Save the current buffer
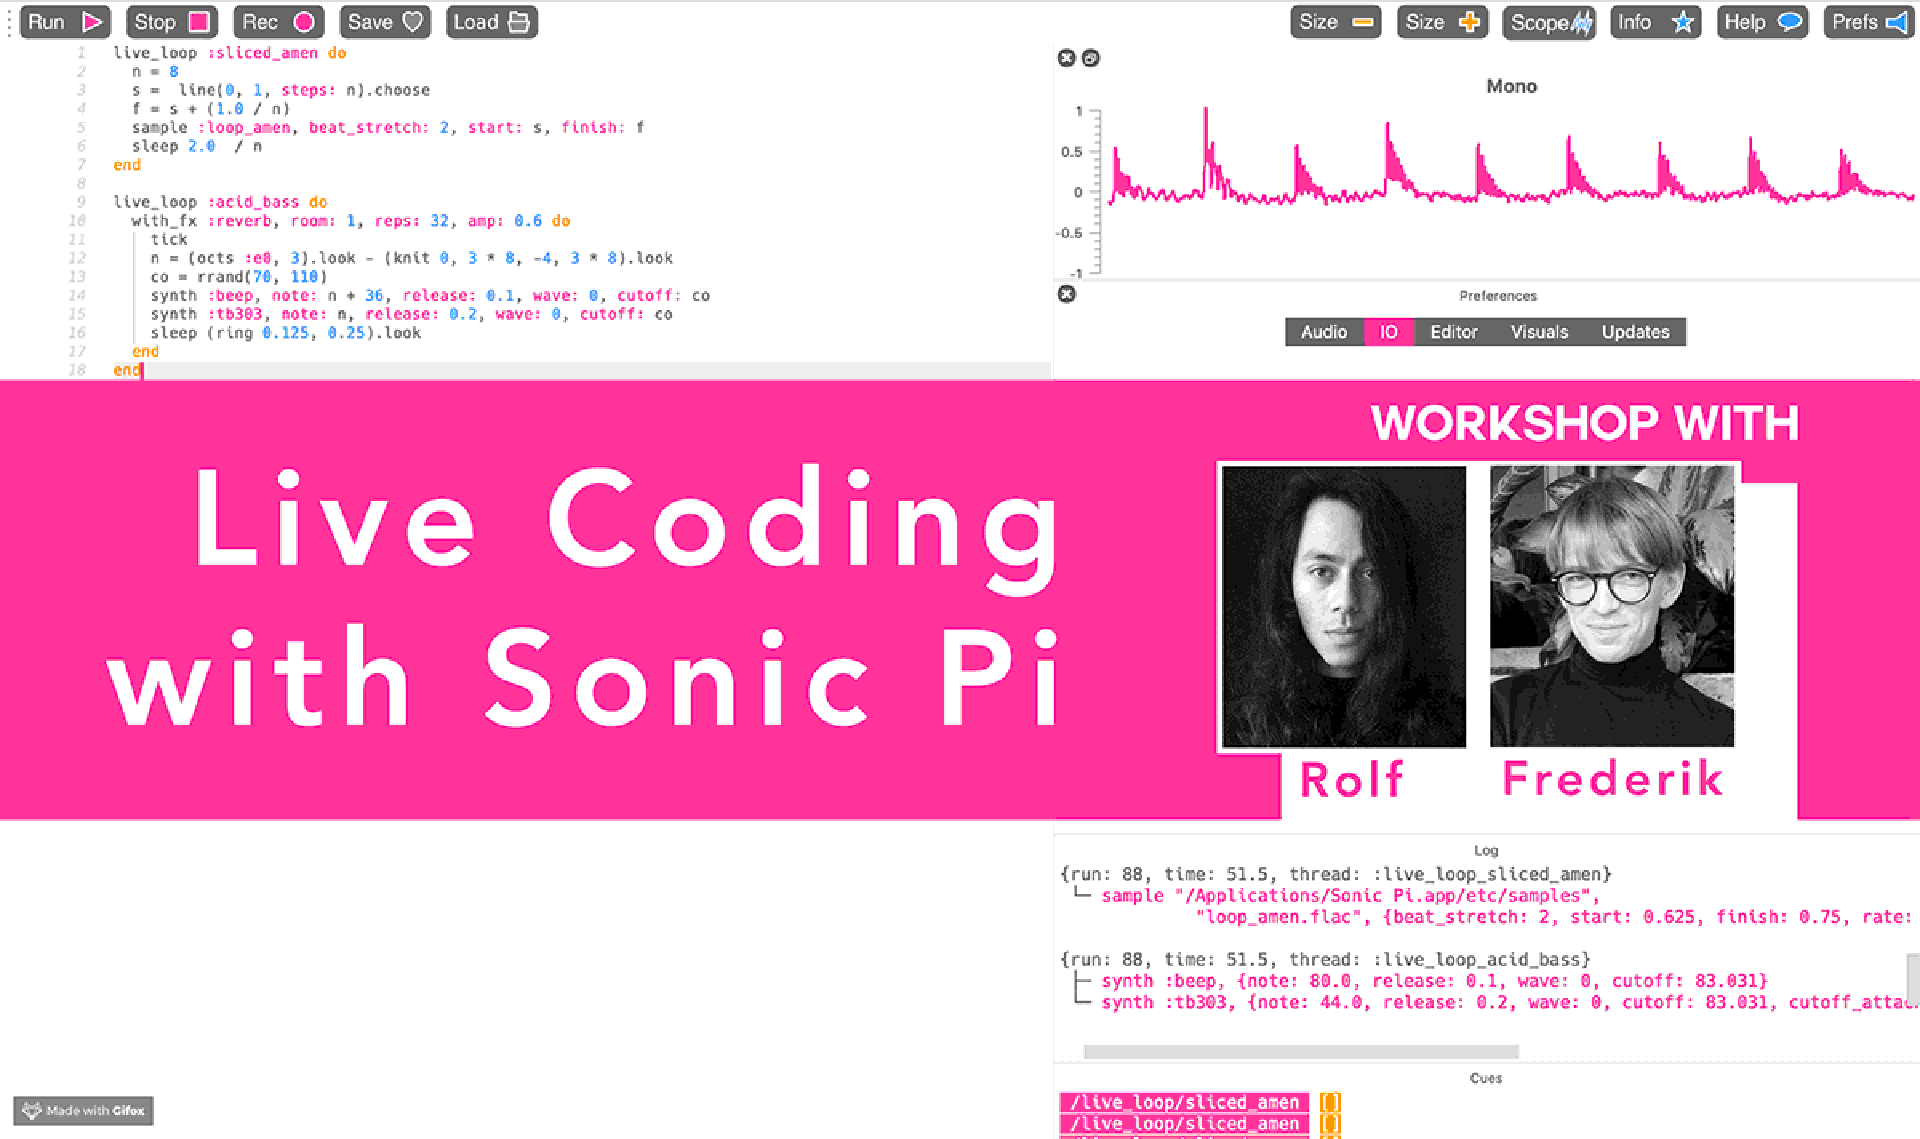This screenshot has height=1139, width=1920. [x=385, y=22]
